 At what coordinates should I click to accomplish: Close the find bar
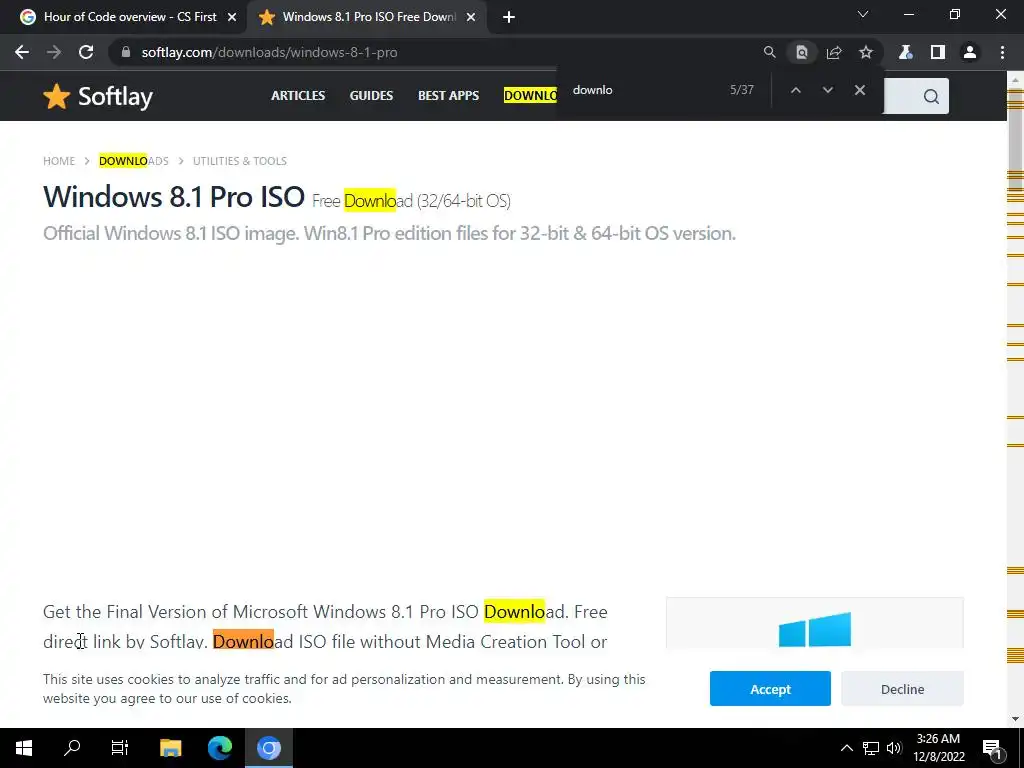[859, 90]
